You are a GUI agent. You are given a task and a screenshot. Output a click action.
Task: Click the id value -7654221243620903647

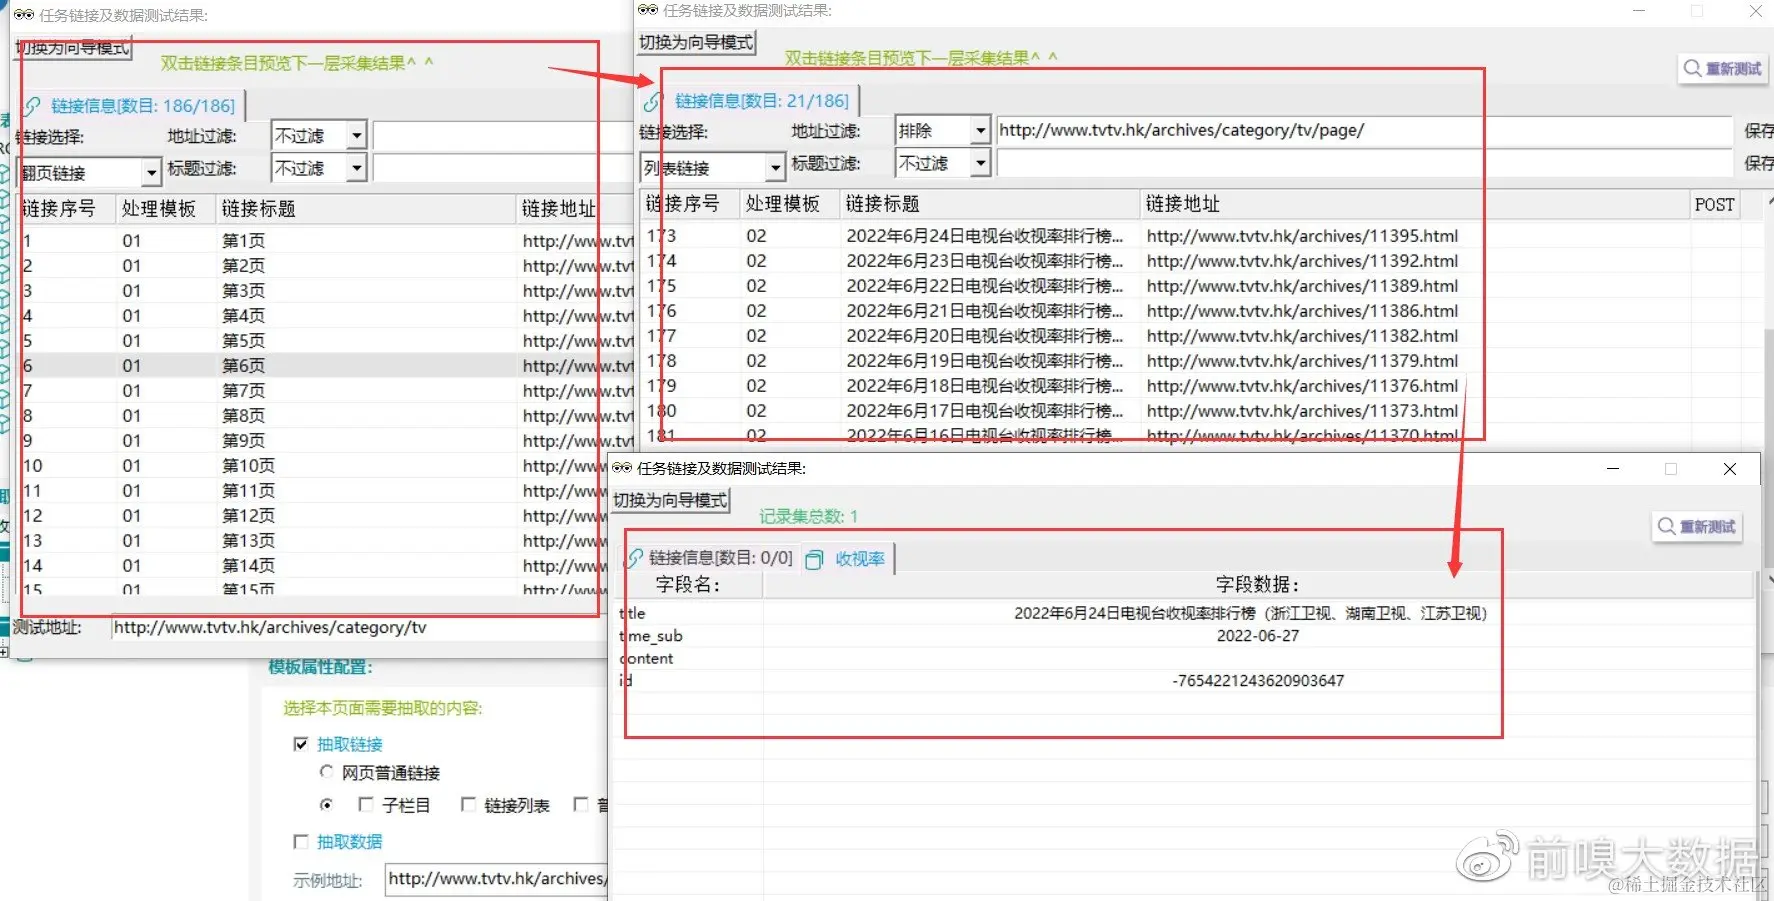pos(1258,681)
